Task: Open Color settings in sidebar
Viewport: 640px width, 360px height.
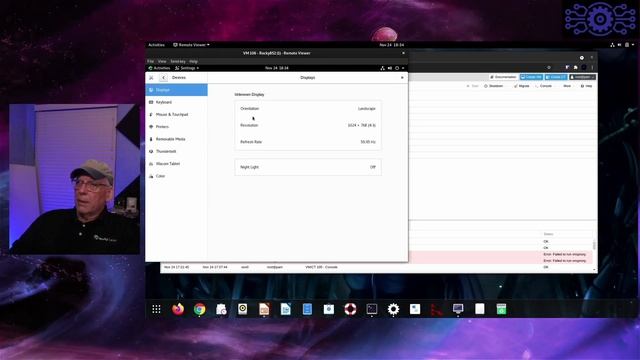Action: [x=176, y=176]
